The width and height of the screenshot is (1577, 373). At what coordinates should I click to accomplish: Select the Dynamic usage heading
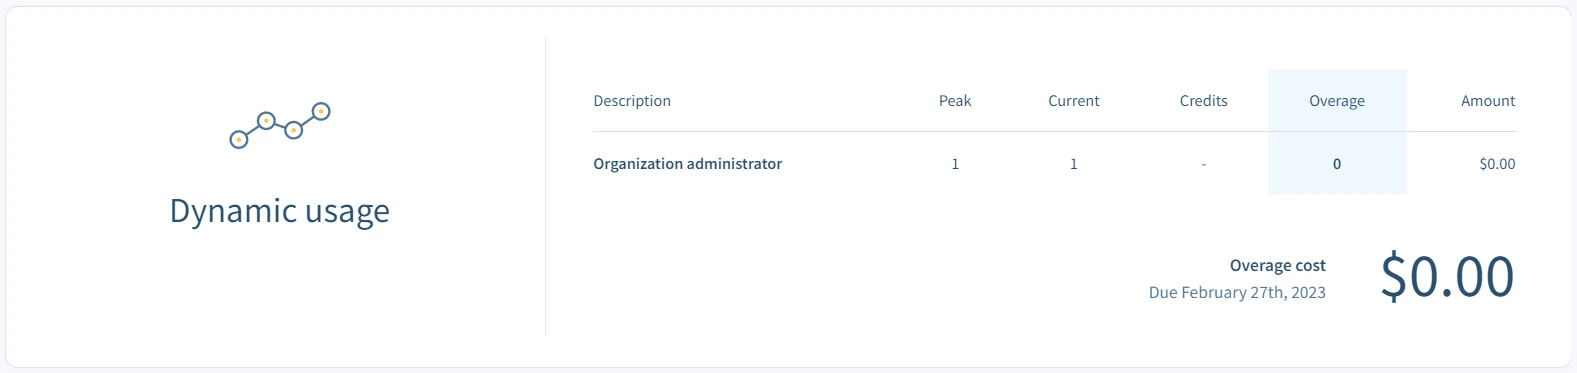[280, 212]
